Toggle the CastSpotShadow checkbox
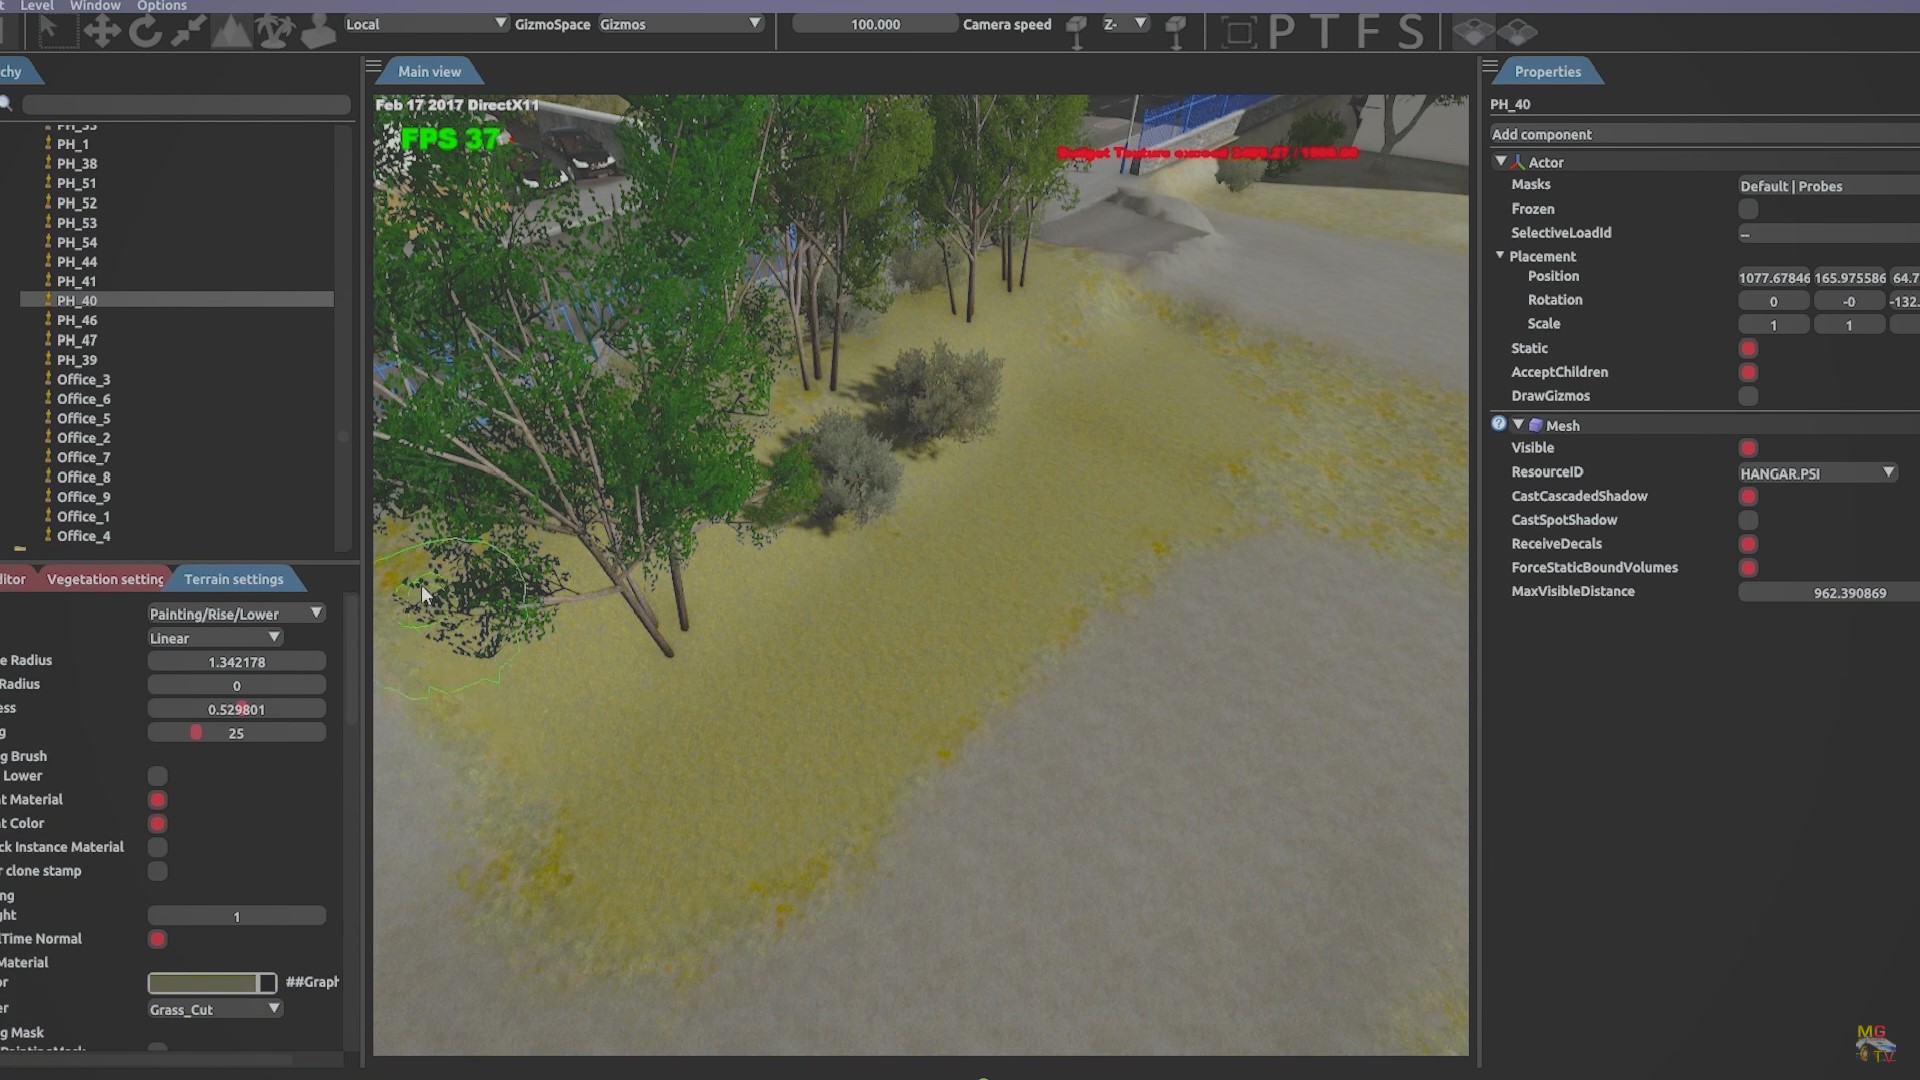This screenshot has height=1080, width=1920. [1748, 520]
